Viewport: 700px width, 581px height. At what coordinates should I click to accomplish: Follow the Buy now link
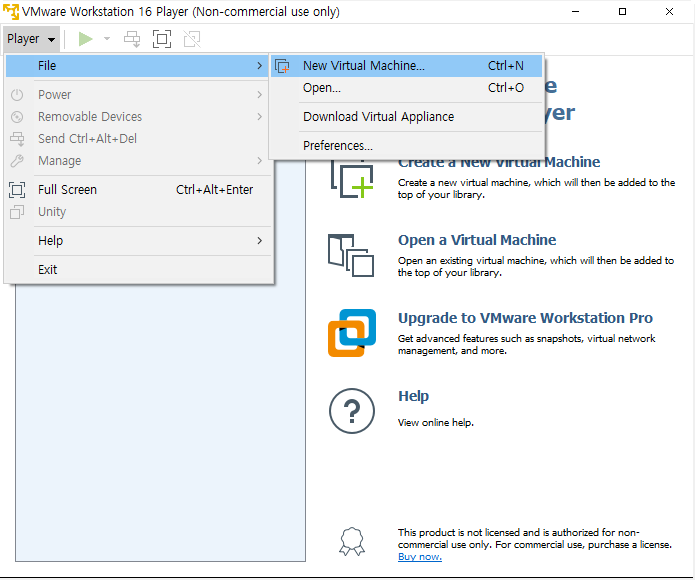pos(420,557)
